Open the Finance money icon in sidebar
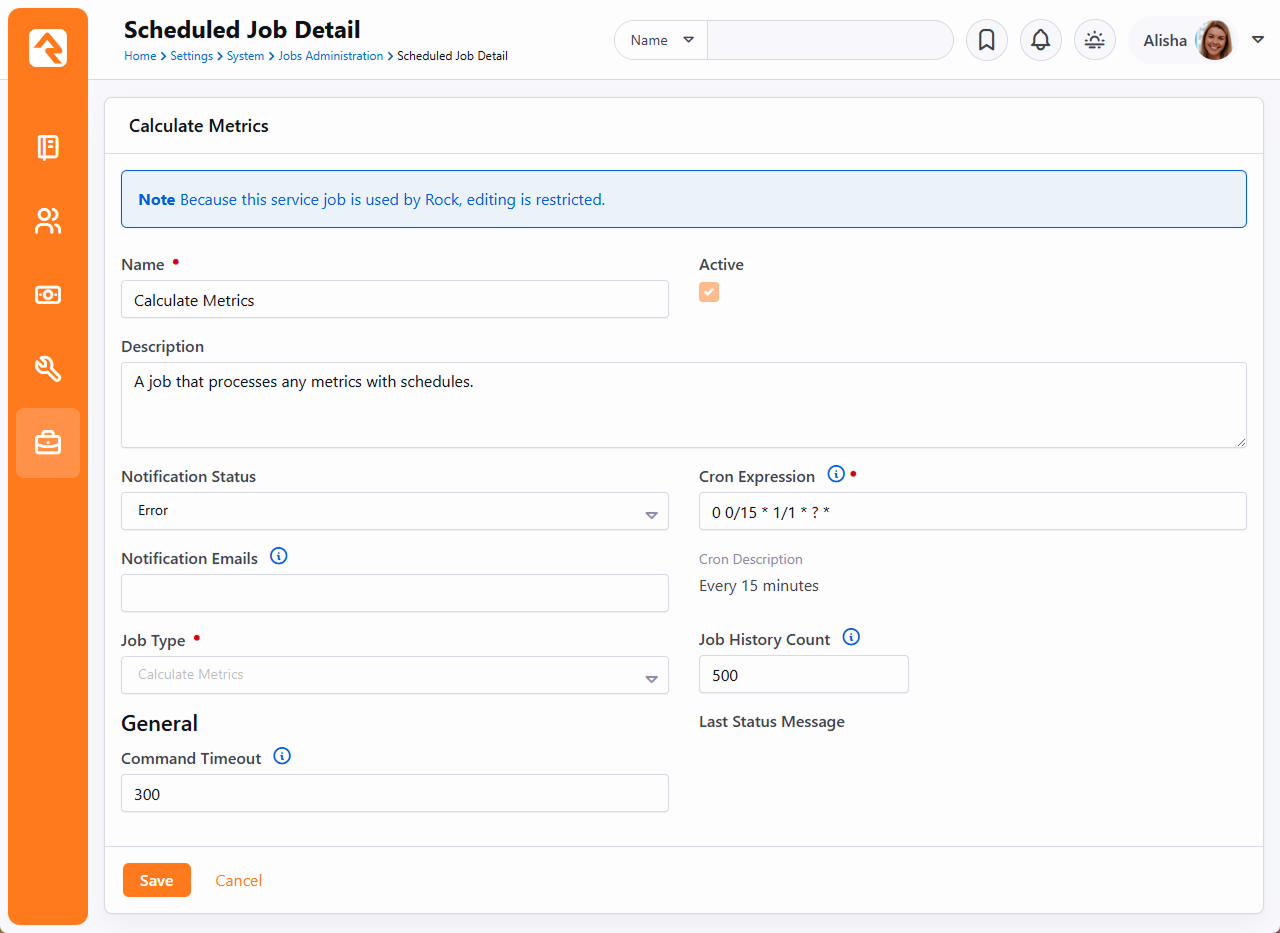This screenshot has width=1280, height=933. click(x=48, y=295)
